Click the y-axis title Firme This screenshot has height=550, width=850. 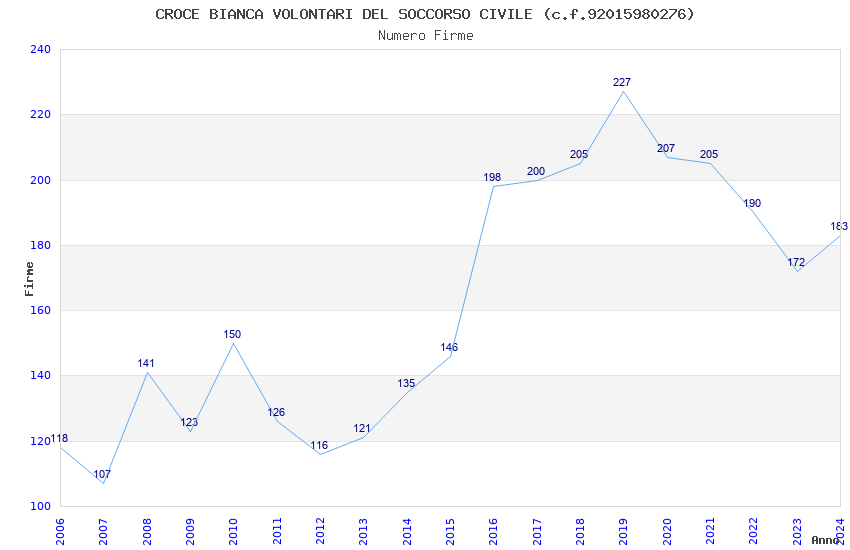[29, 279]
